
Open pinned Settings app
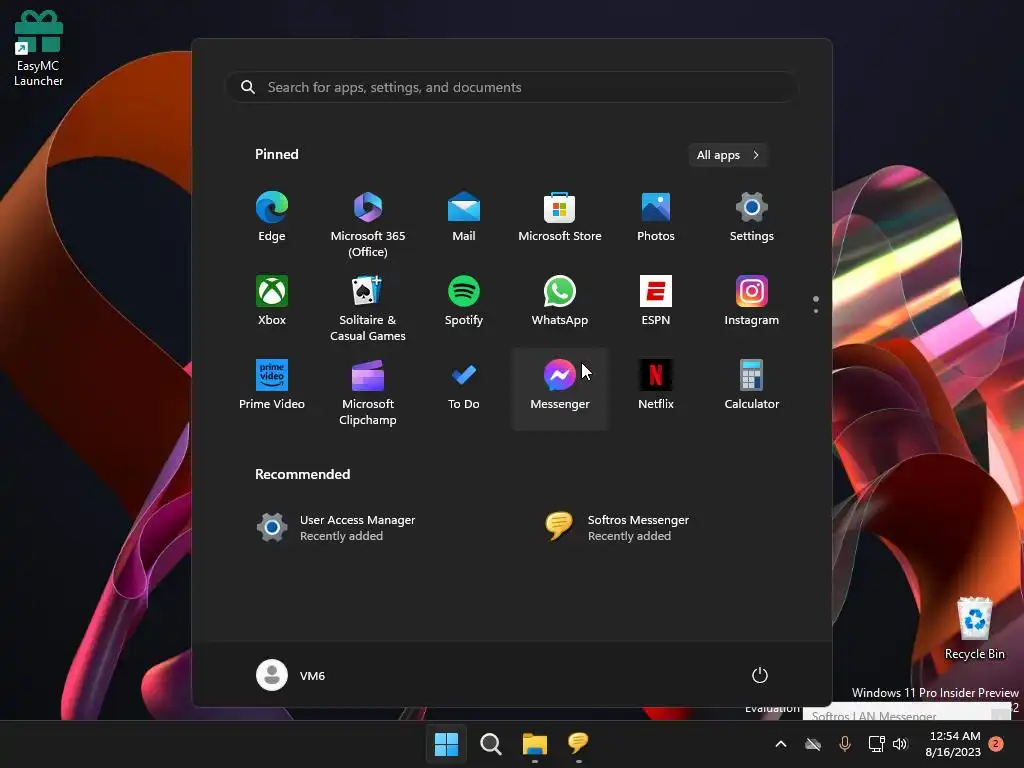[x=752, y=217]
